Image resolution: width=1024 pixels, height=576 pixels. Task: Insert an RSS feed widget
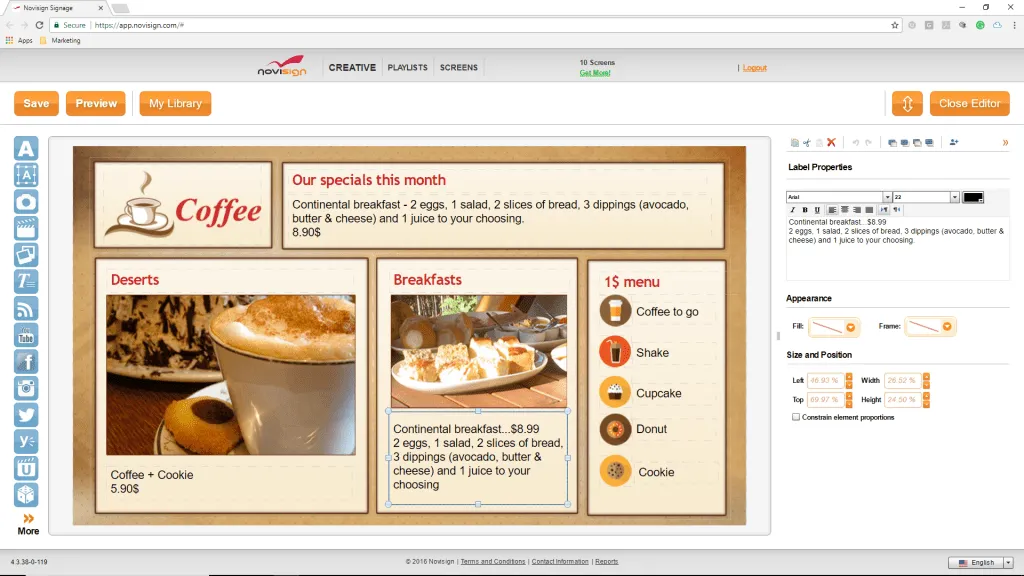pyautogui.click(x=26, y=308)
